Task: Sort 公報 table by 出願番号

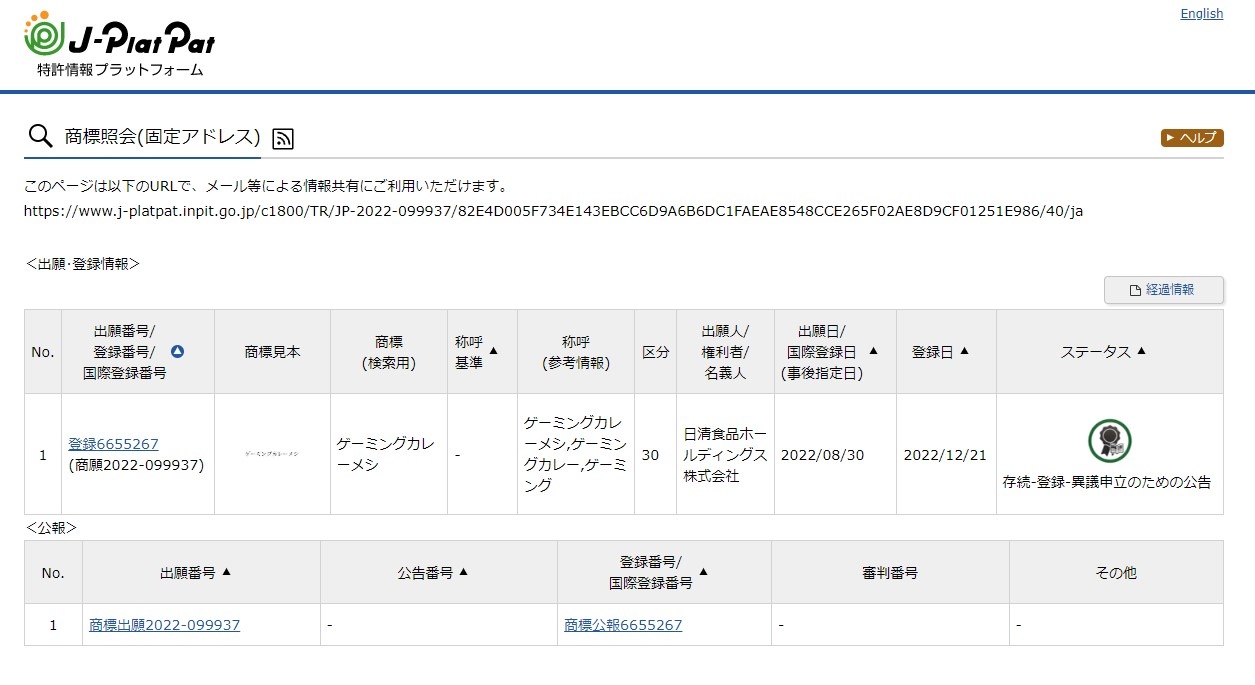Action: 226,572
